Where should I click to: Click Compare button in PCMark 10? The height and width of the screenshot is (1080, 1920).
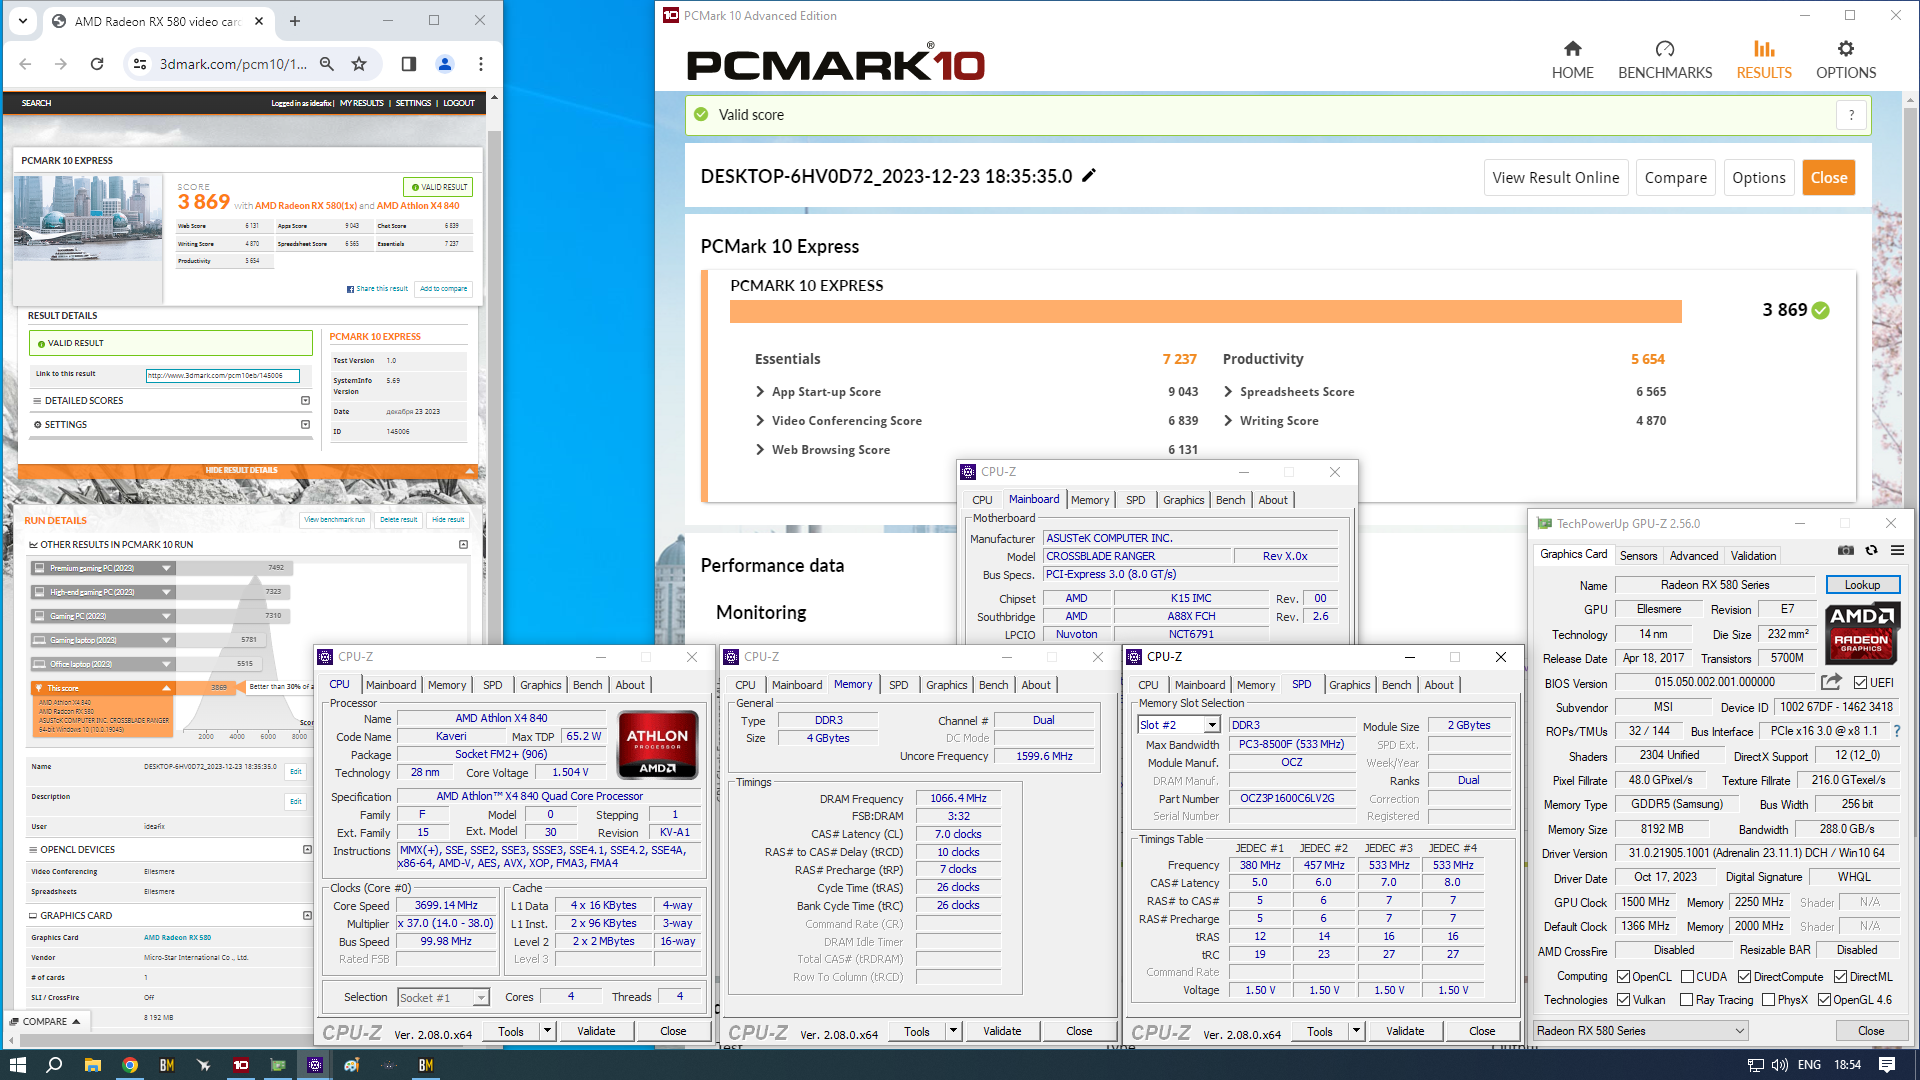click(x=1675, y=177)
